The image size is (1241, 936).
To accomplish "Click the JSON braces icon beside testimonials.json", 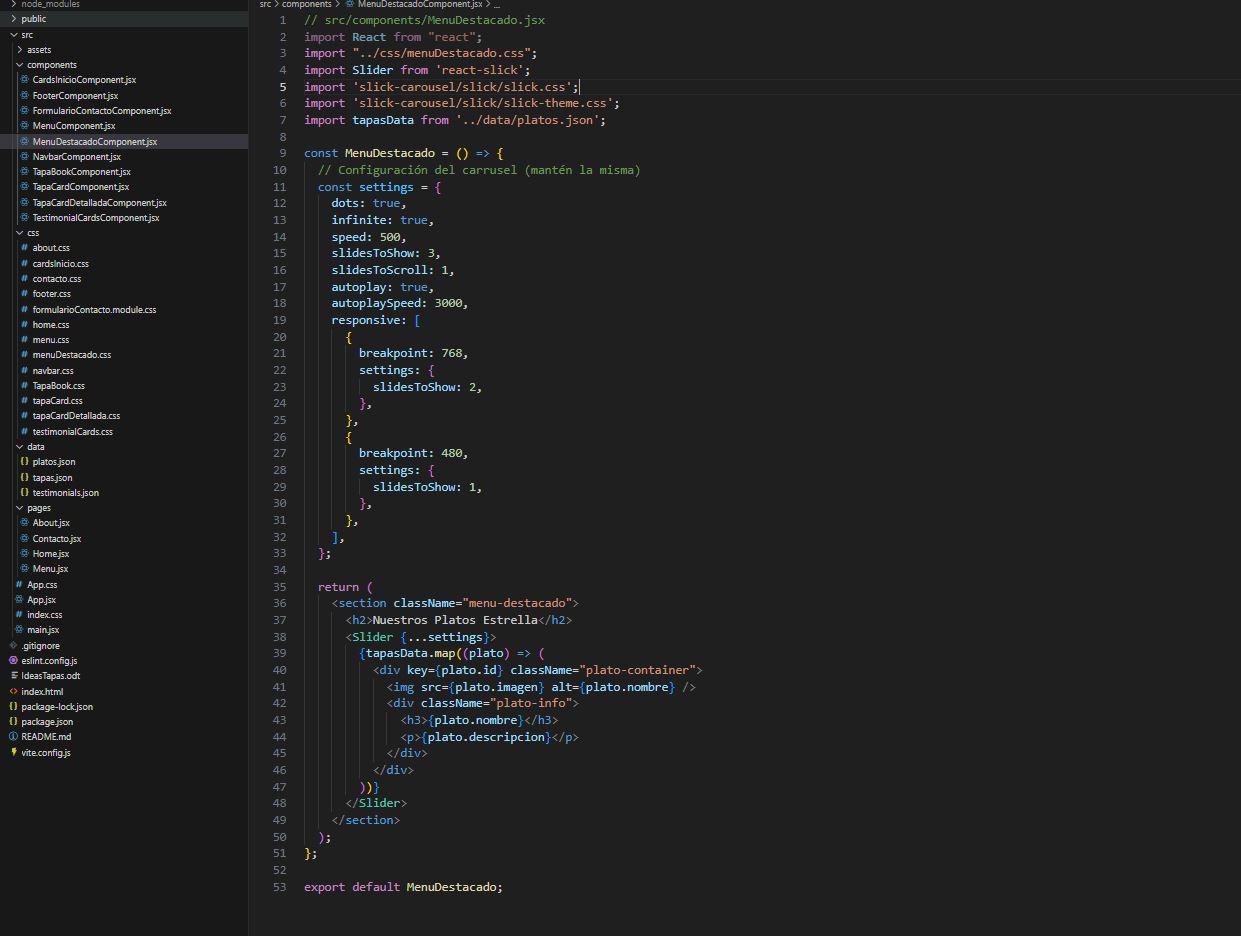I will coord(24,493).
